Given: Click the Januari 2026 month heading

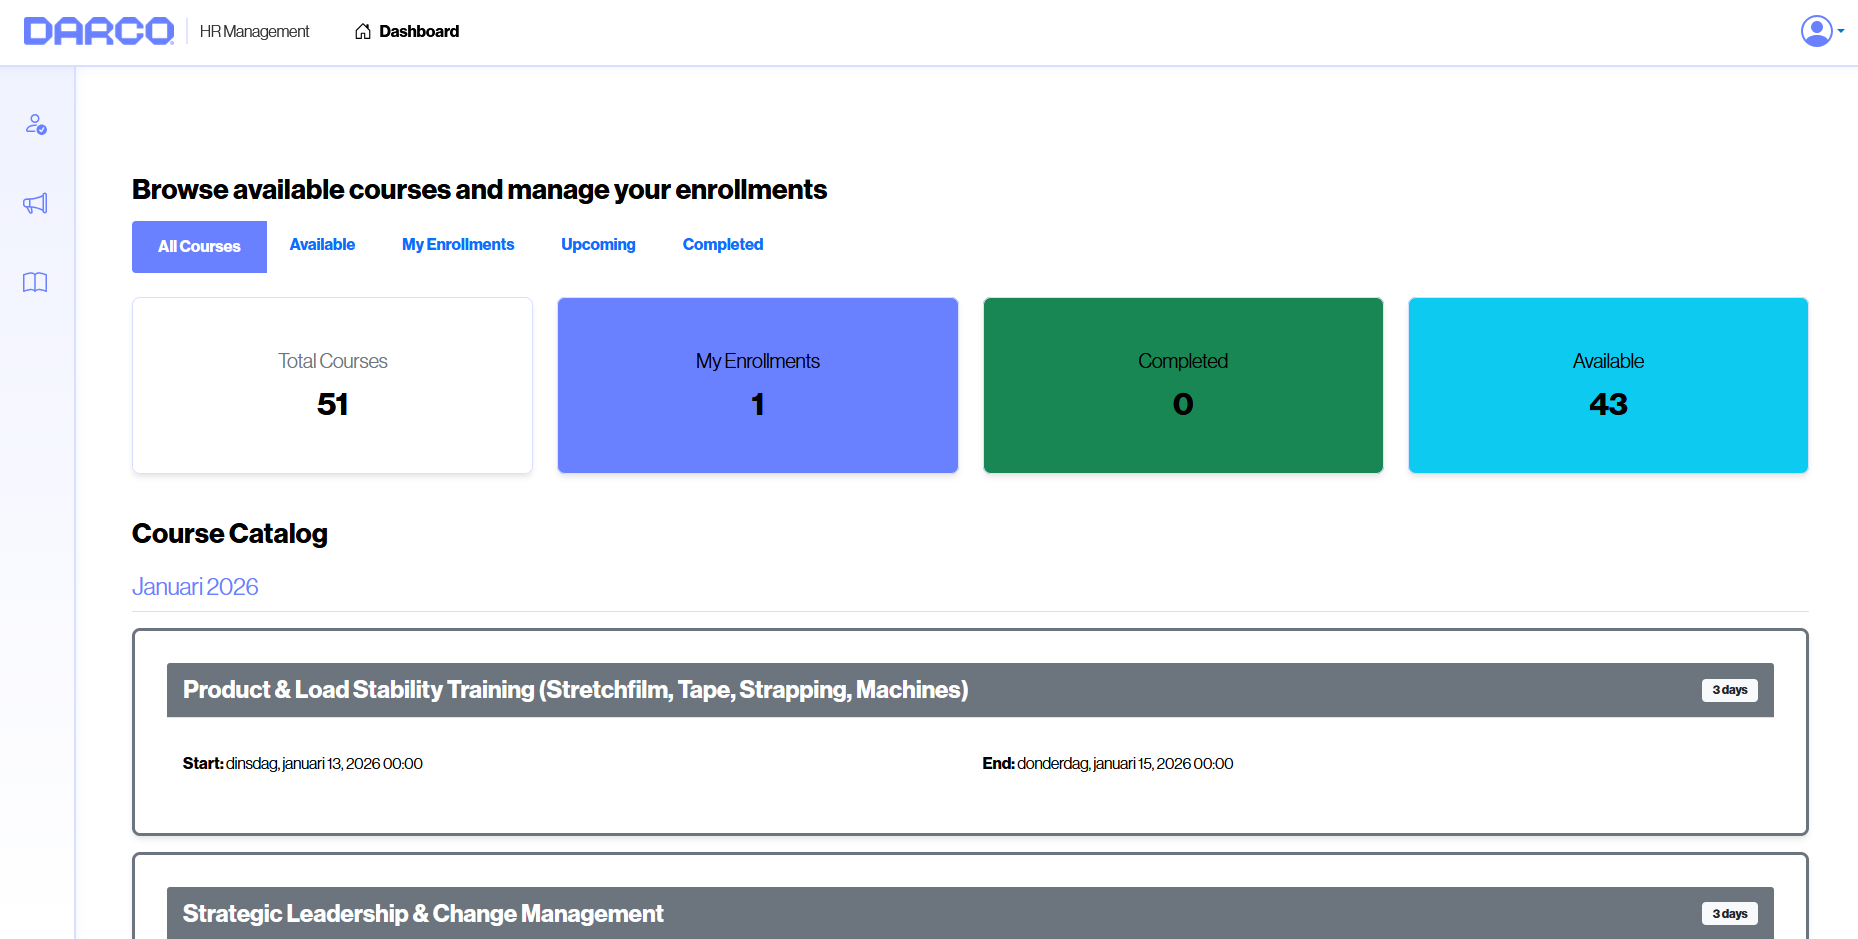Looking at the screenshot, I should 195,587.
